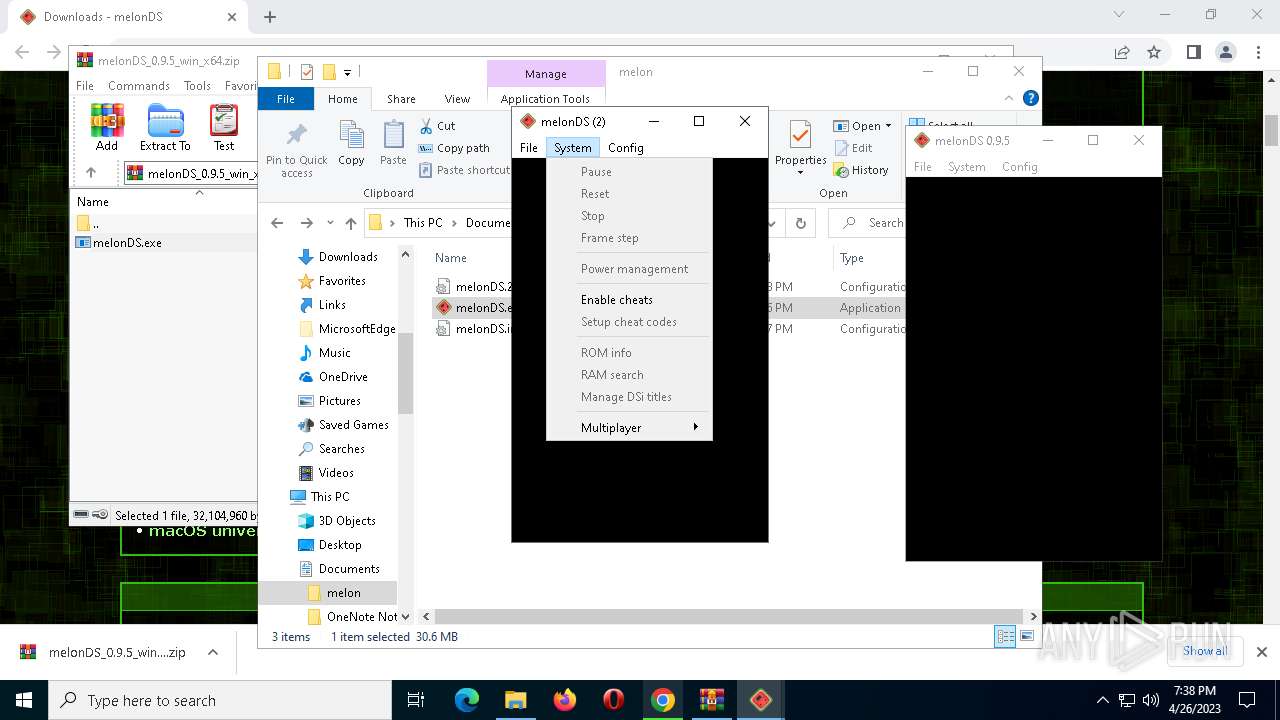The height and width of the screenshot is (720, 1280).
Task: Open Chrome from the taskbar
Action: click(663, 700)
